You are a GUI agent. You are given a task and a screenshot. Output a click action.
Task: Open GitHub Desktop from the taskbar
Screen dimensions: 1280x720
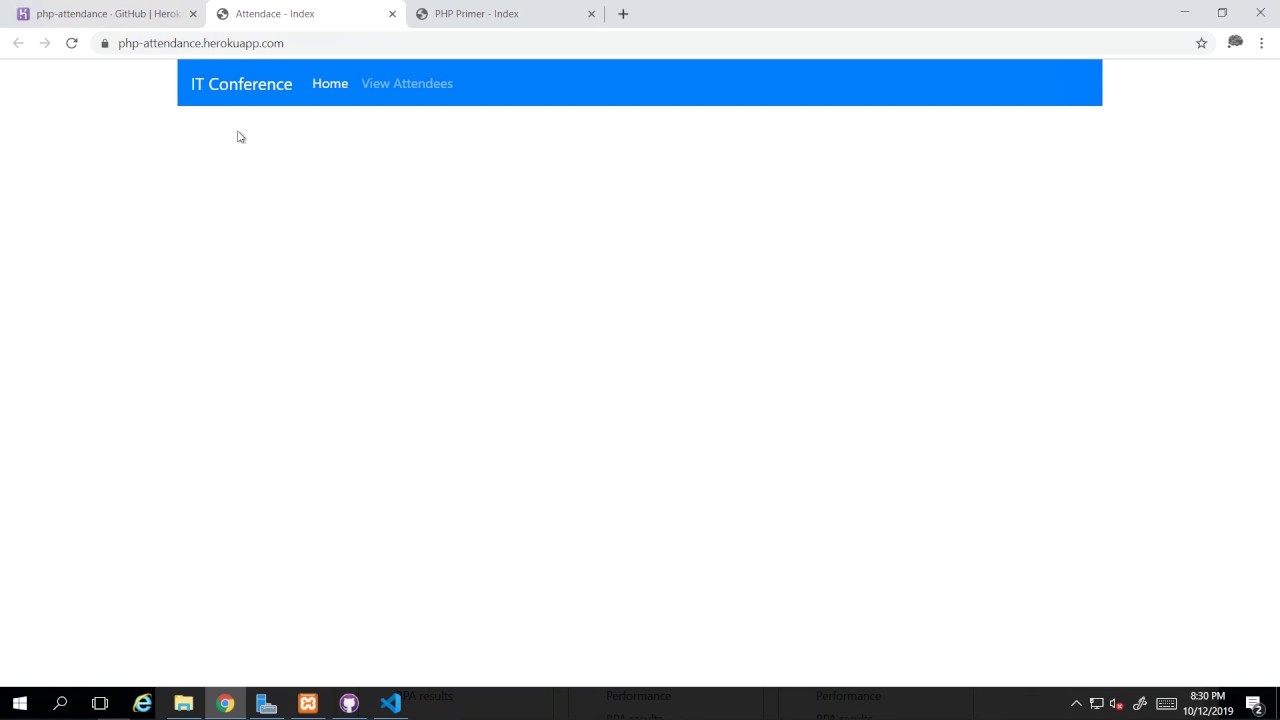point(349,704)
